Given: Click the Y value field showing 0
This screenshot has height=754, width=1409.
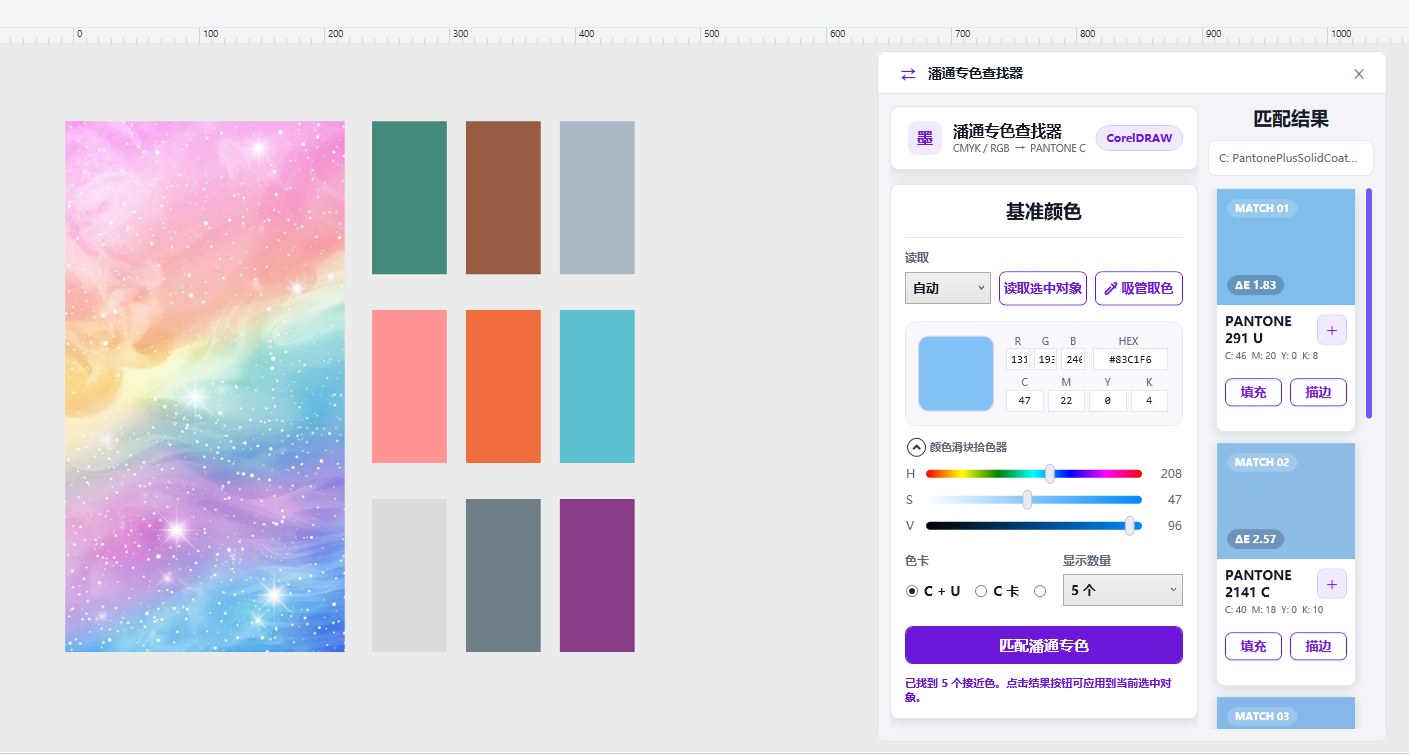Looking at the screenshot, I should pyautogui.click(x=1107, y=400).
